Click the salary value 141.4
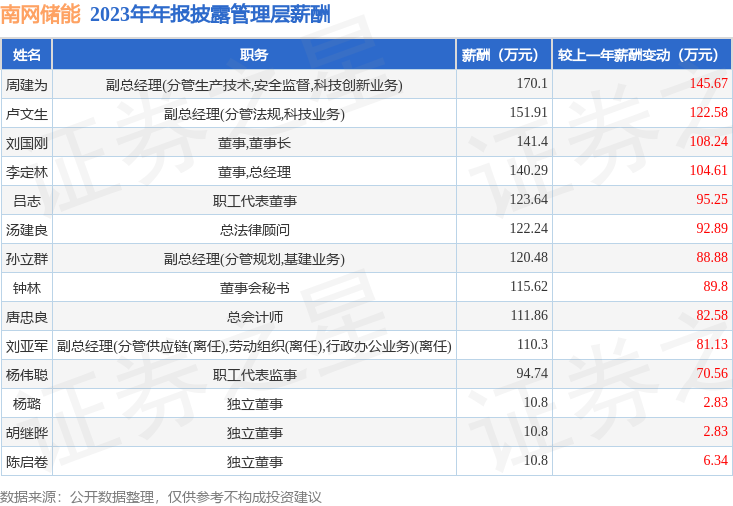 click(532, 141)
